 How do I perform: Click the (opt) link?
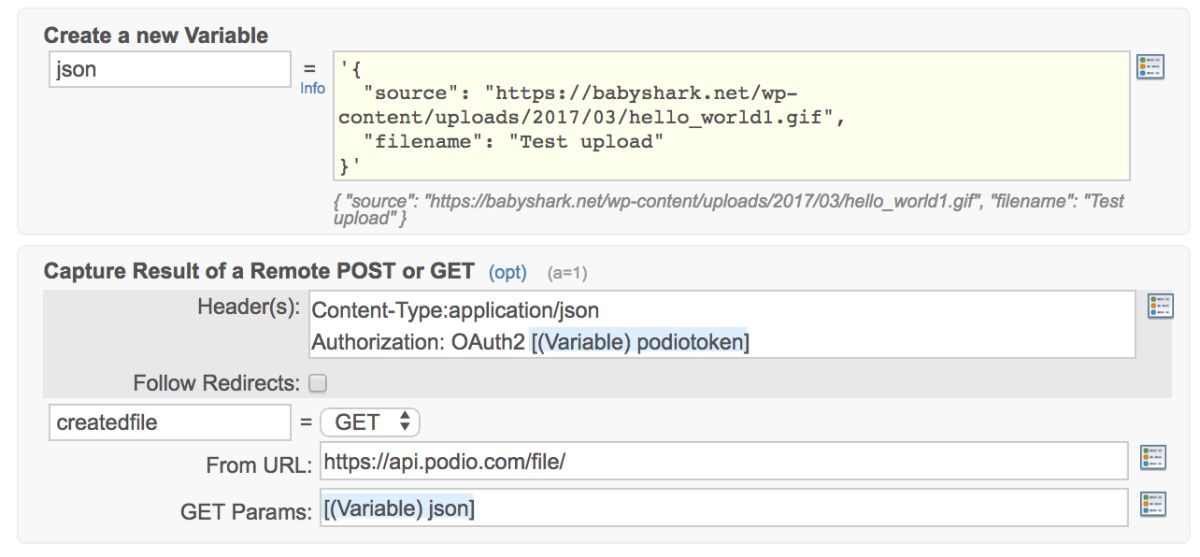pyautogui.click(x=507, y=272)
